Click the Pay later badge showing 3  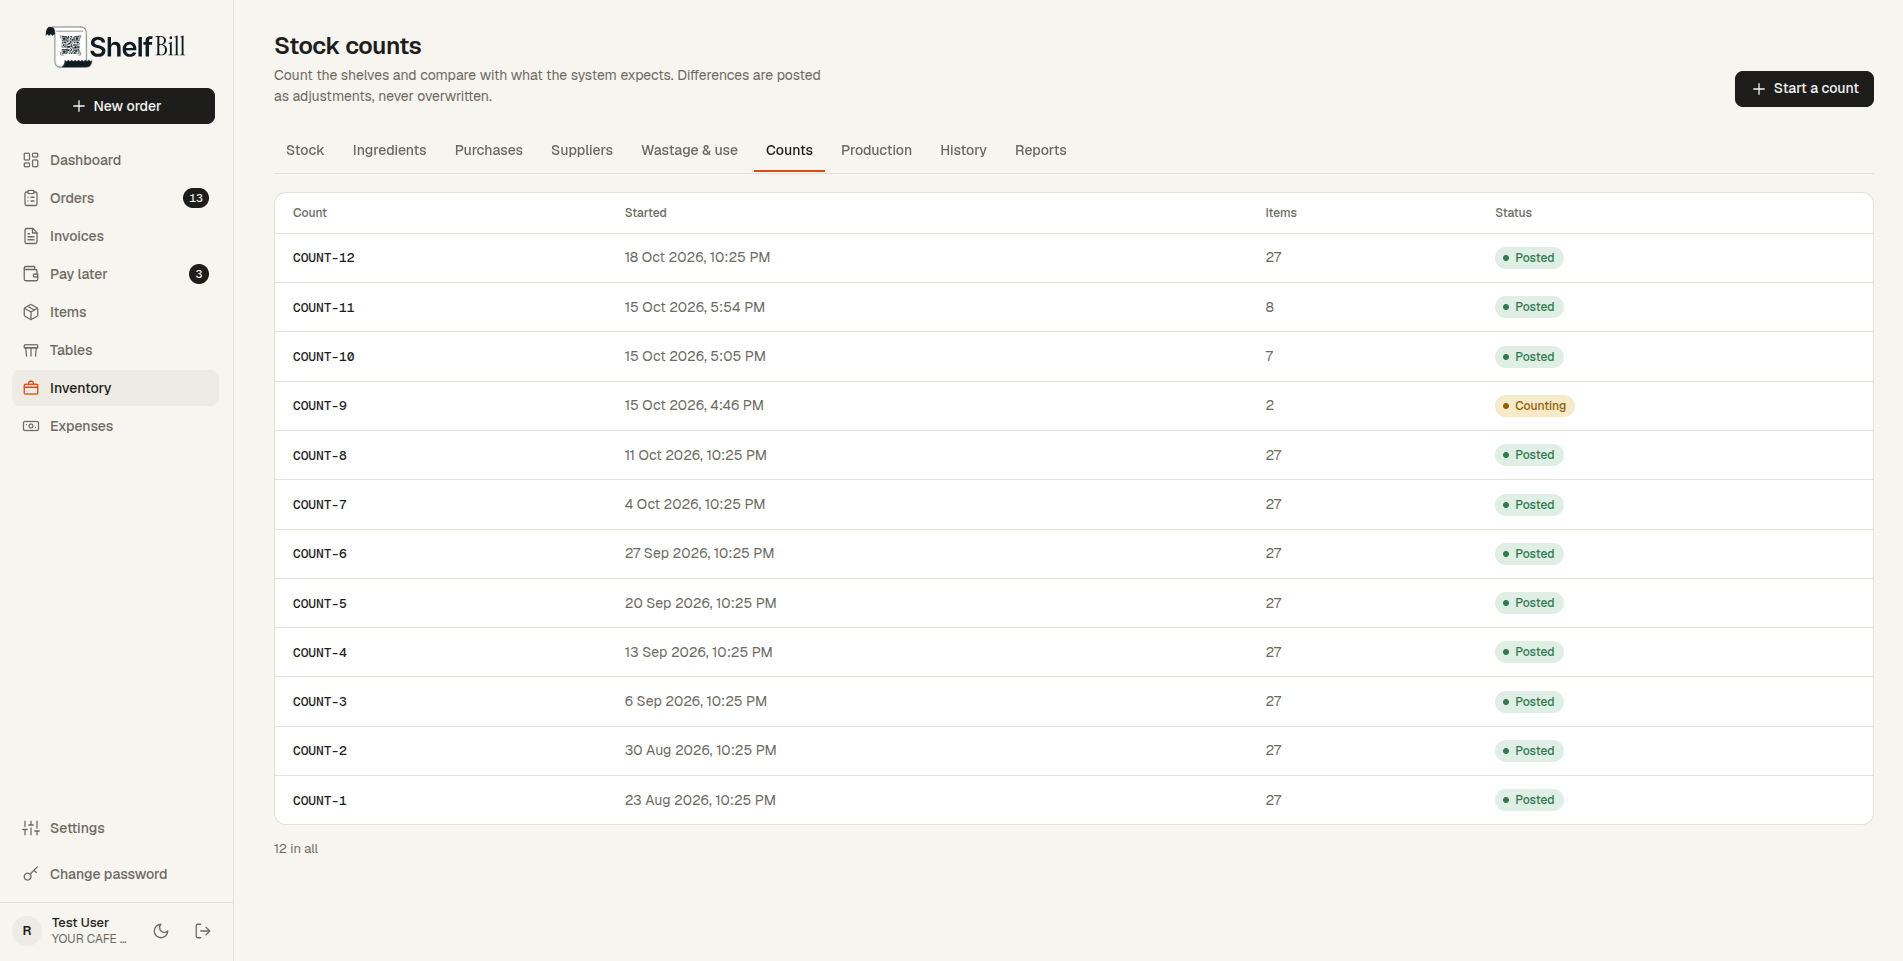point(199,274)
